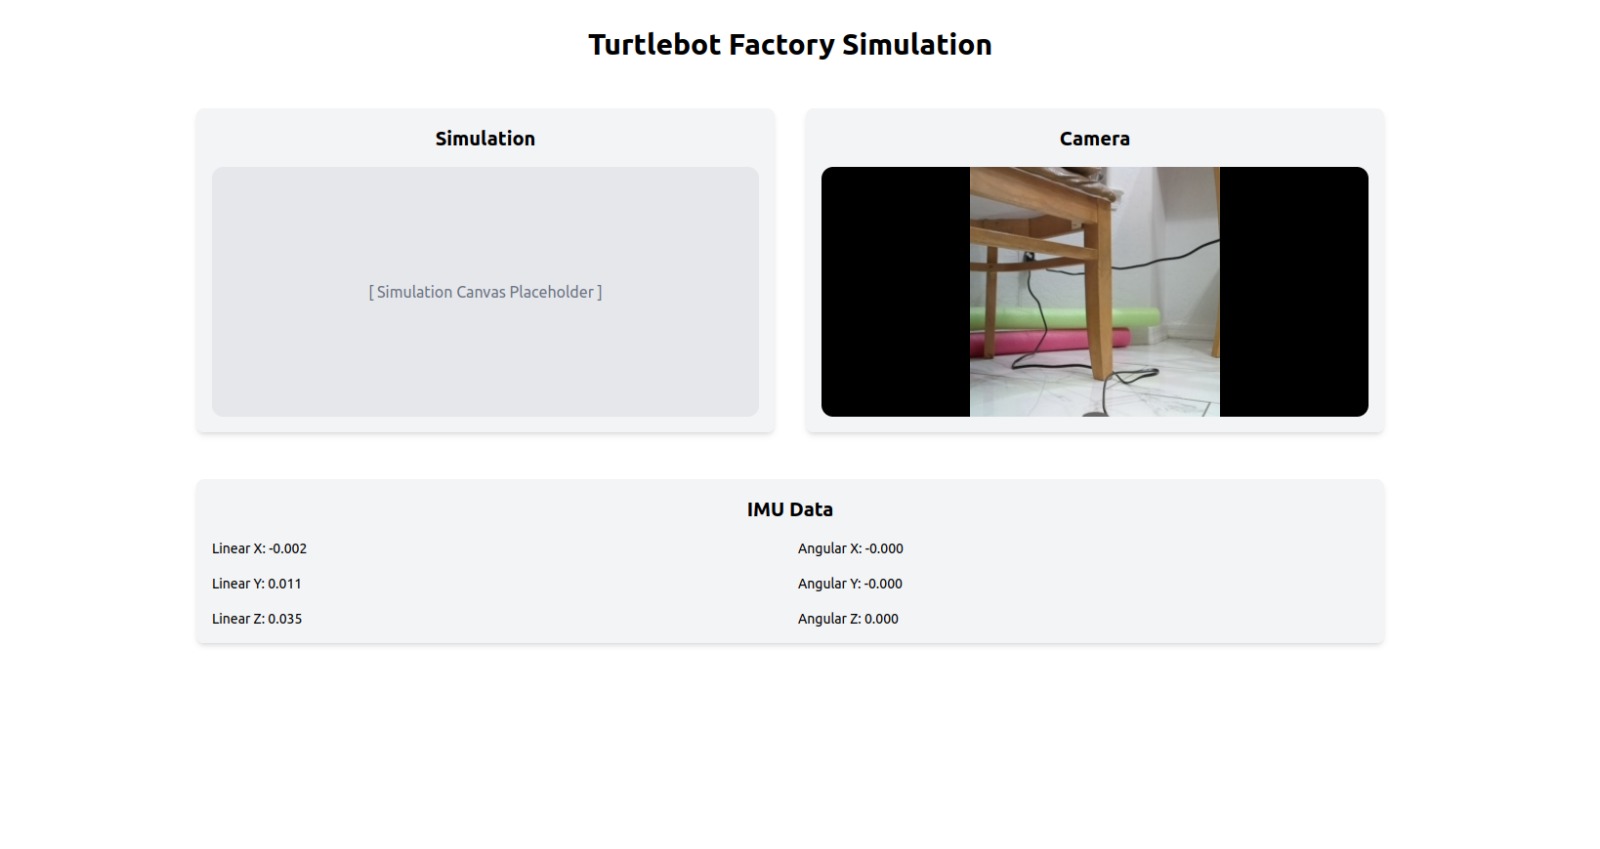This screenshot has height=849, width=1600.
Task: Select the Linear X reading
Action: [259, 549]
